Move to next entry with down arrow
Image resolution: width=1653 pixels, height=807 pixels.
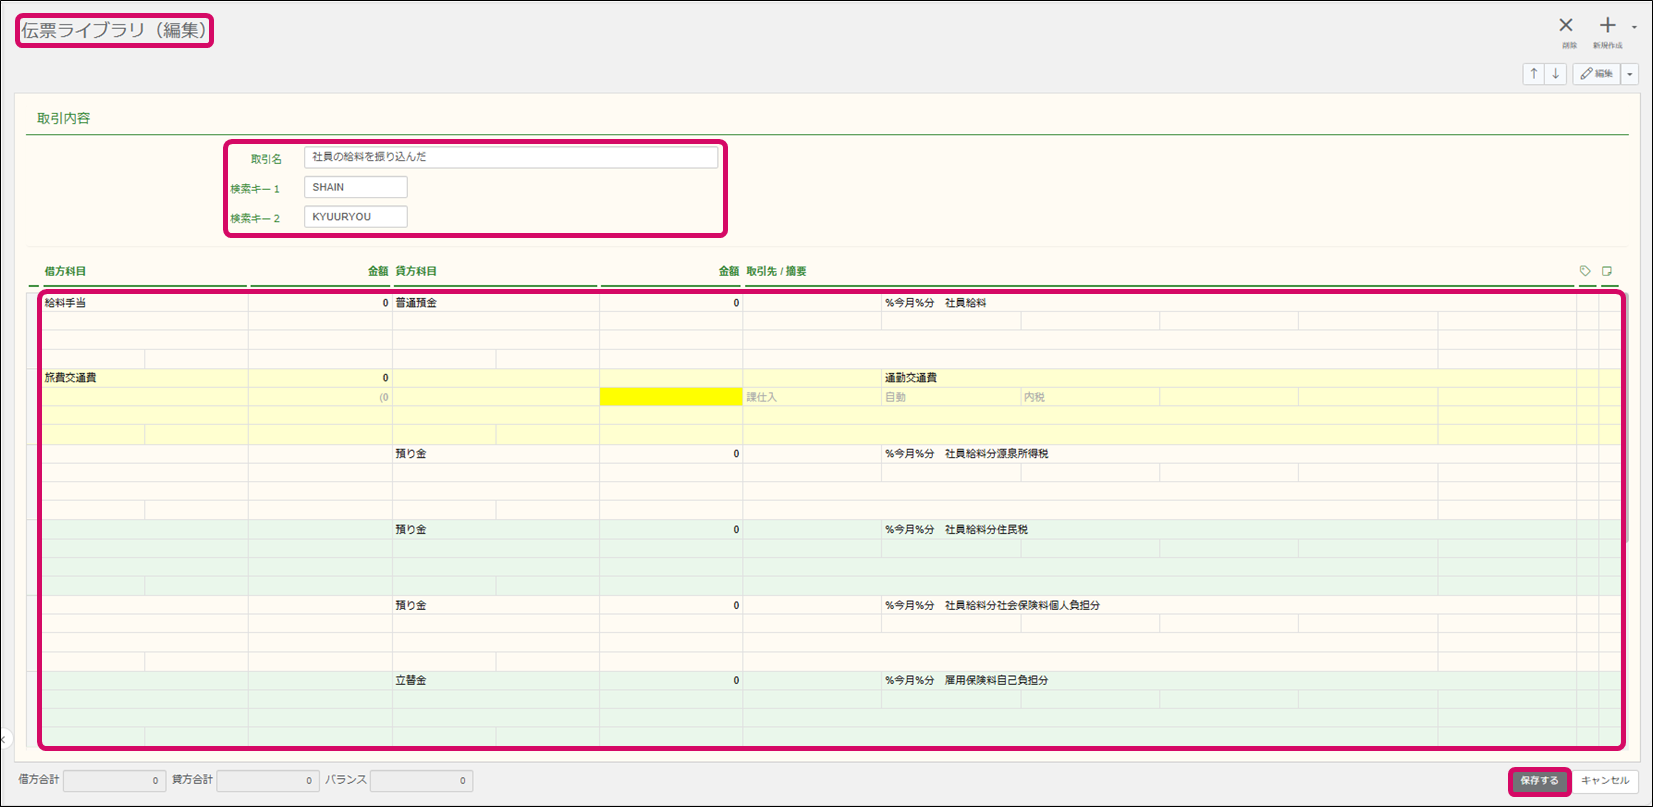[x=1555, y=74]
